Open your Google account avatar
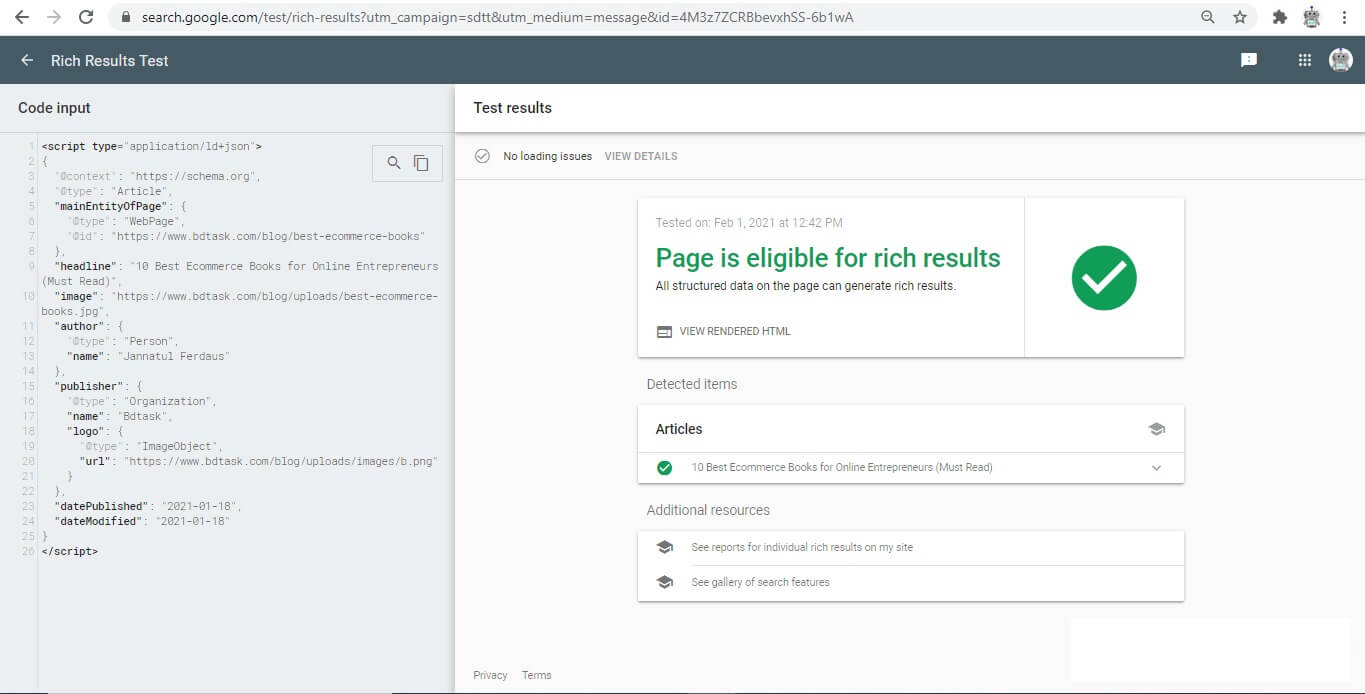This screenshot has width=1365, height=694. (x=1340, y=60)
